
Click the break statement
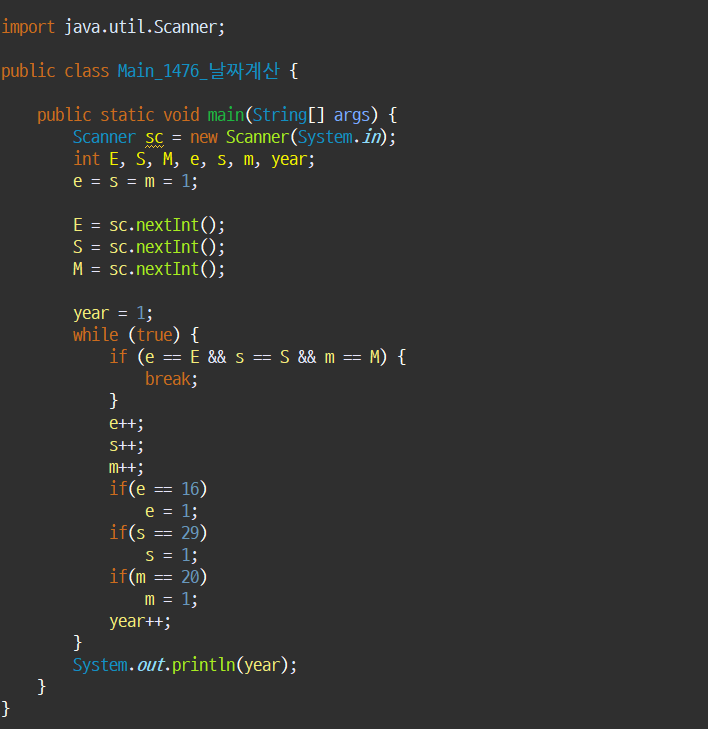(172, 379)
